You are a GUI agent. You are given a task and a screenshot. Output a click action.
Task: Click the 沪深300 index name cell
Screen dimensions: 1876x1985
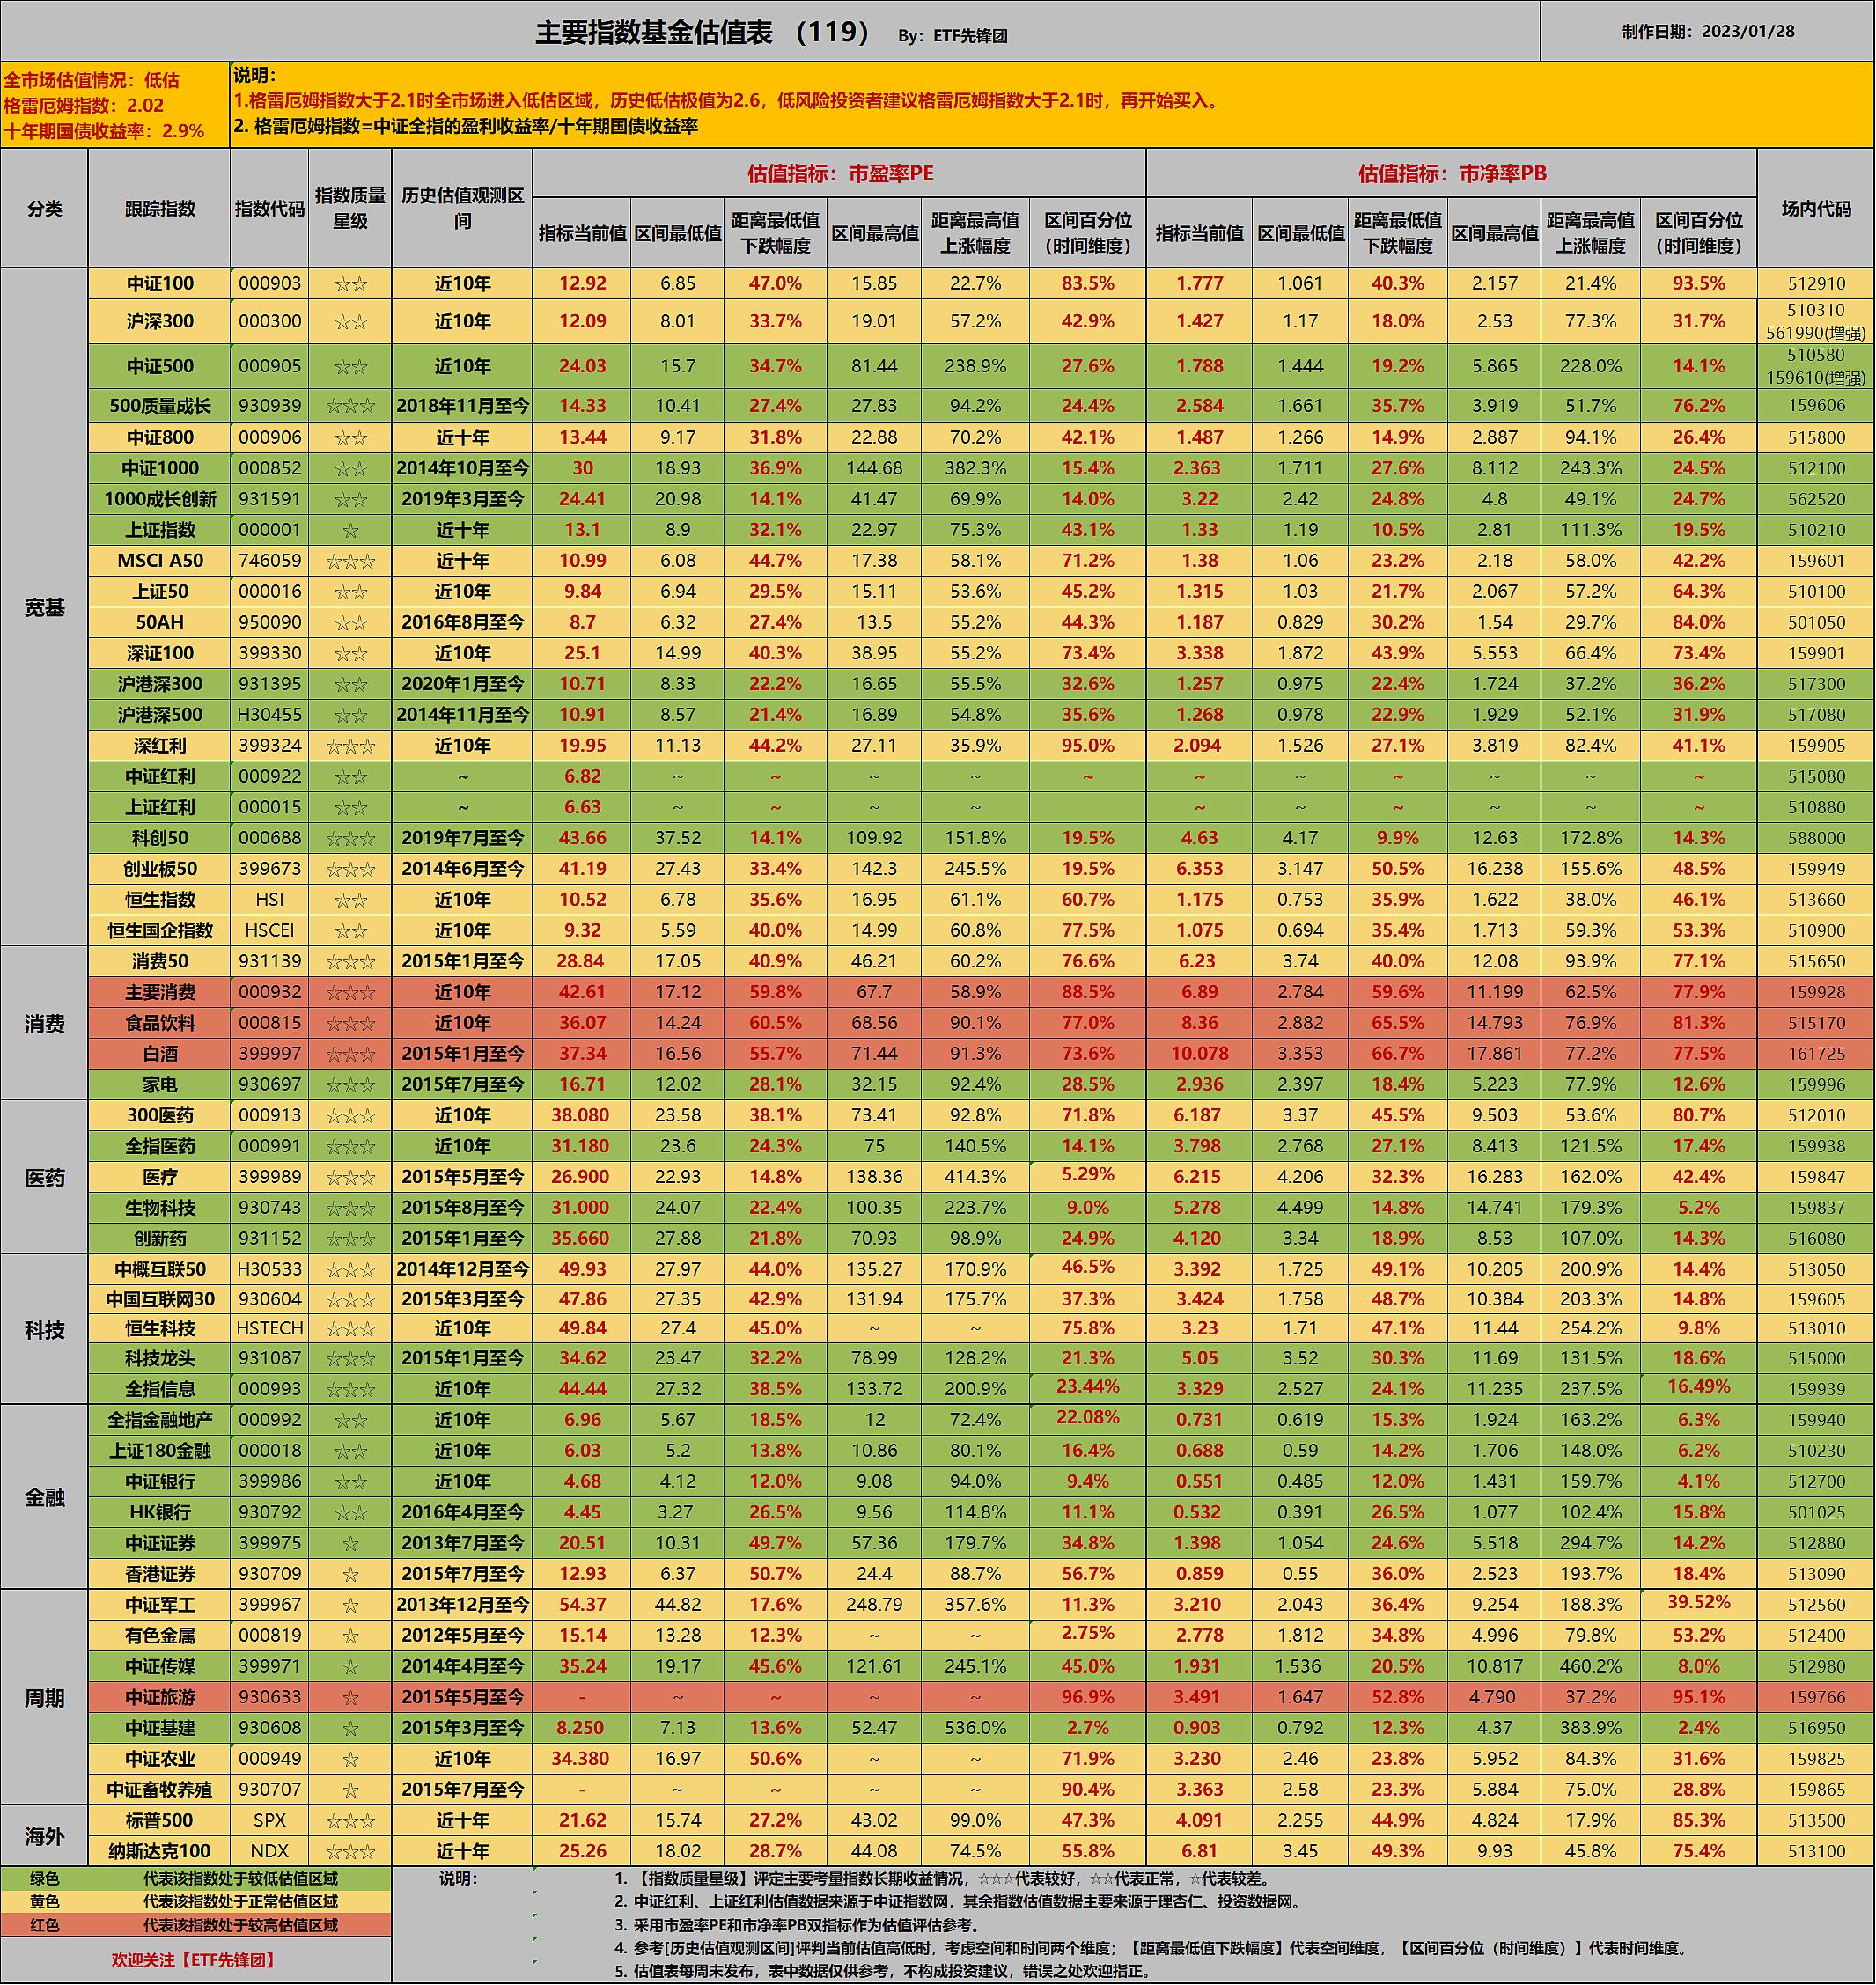point(160,321)
